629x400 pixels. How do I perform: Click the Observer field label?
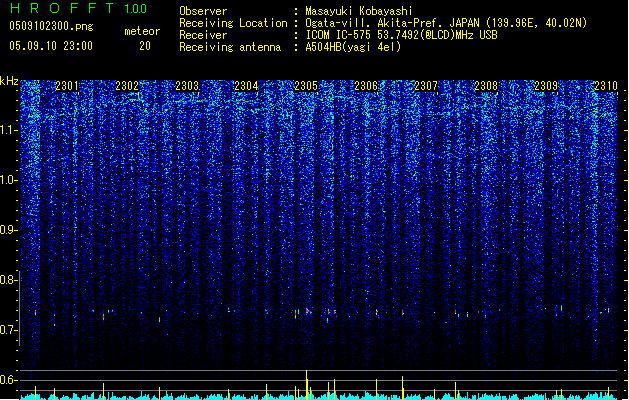[203, 11]
